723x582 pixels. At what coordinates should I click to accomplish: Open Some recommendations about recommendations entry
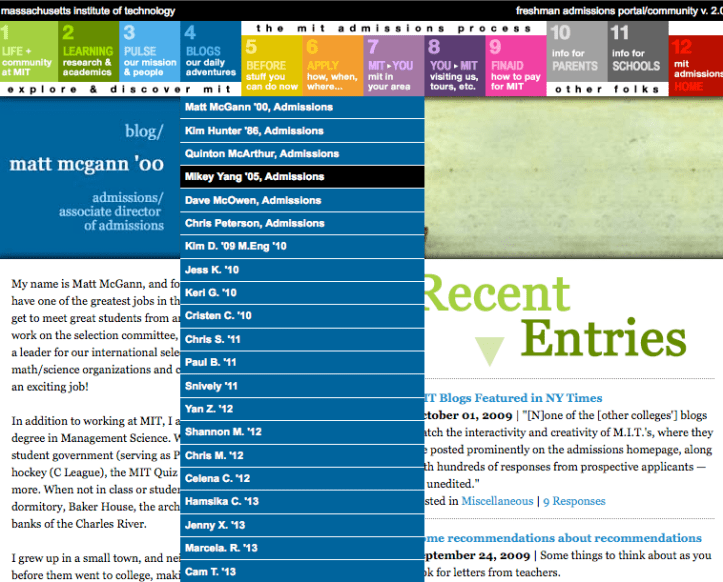(563, 538)
